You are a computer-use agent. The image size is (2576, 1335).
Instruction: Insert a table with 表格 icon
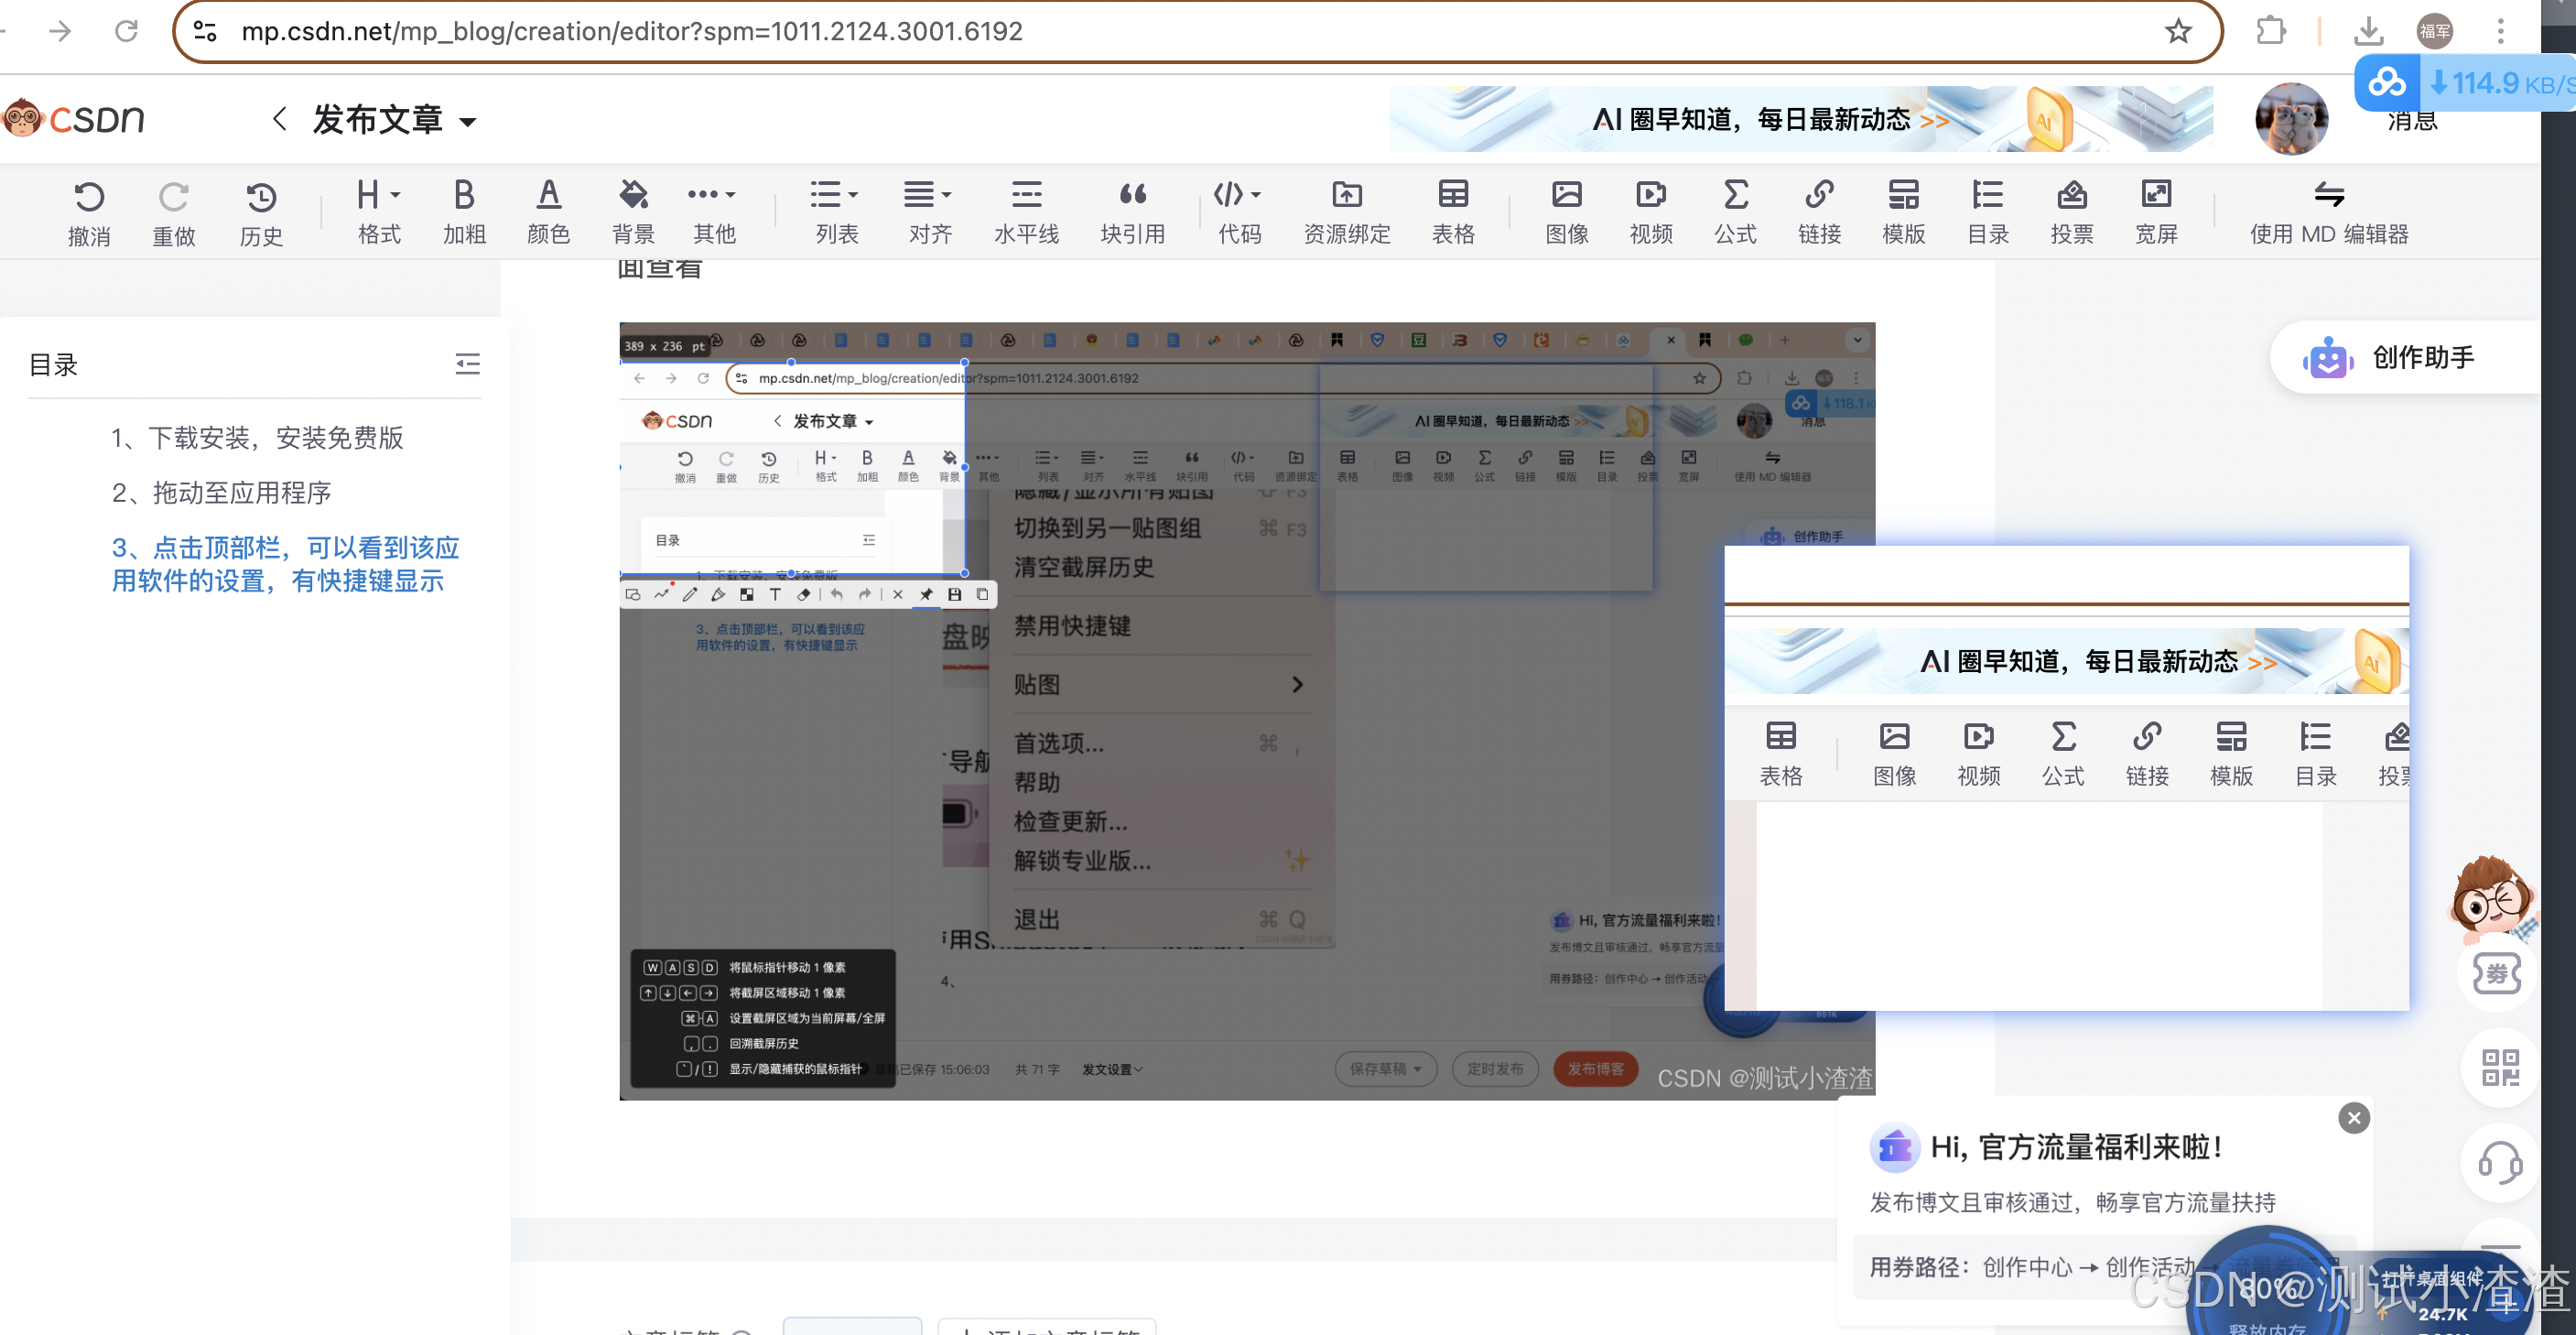[x=1453, y=211]
